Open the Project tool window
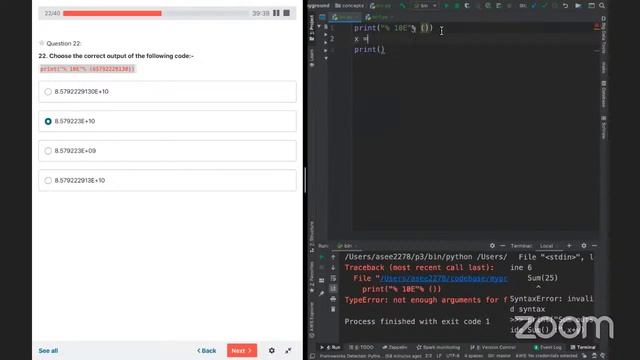640x360 pixels. tap(312, 28)
